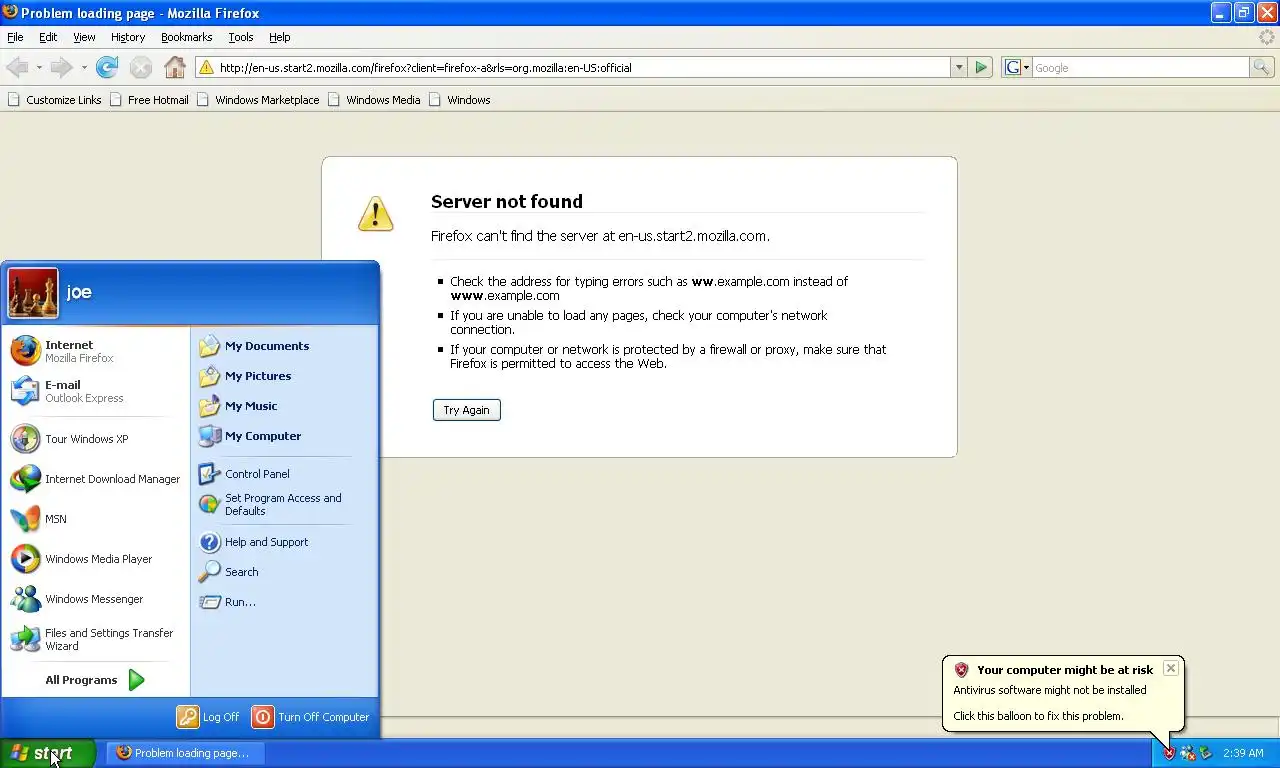
Task: Click the Firefox Forward arrow button
Action: (61, 67)
